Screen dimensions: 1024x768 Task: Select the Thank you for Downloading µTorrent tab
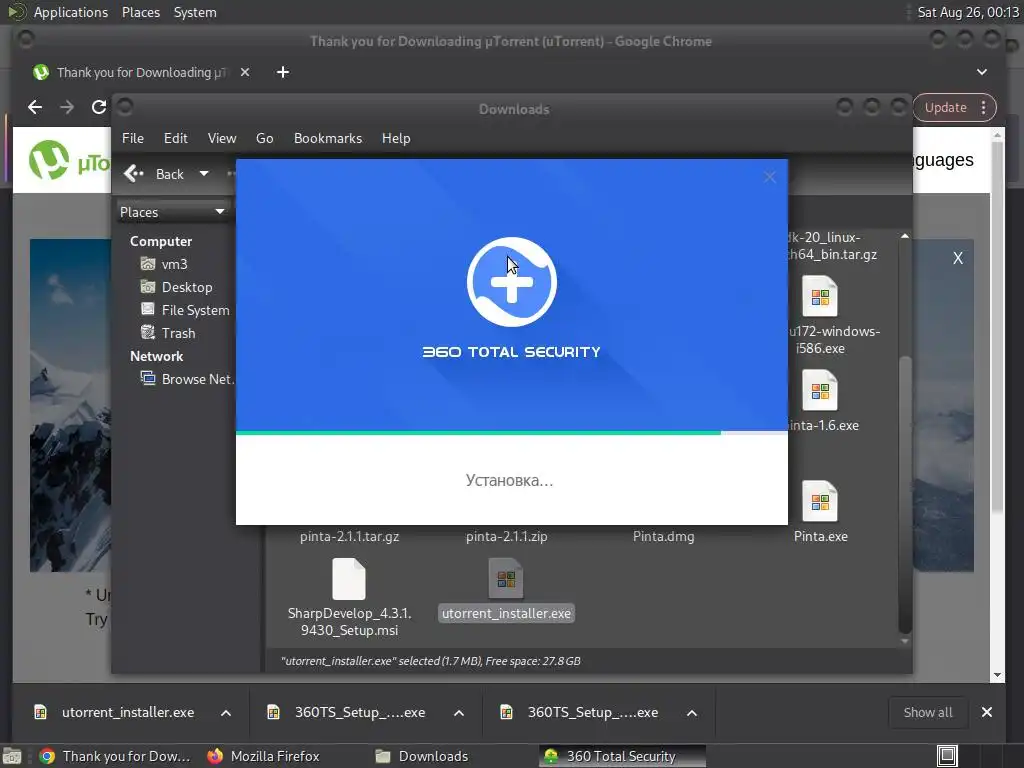pos(141,72)
